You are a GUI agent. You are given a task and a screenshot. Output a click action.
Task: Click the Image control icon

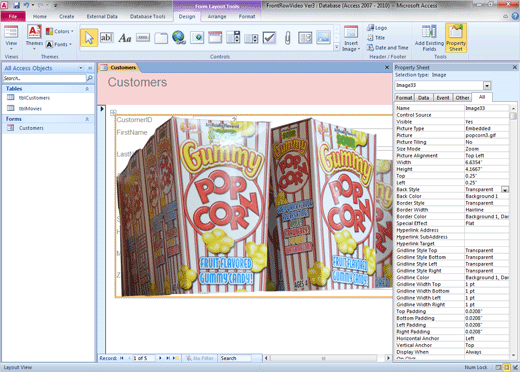click(323, 38)
